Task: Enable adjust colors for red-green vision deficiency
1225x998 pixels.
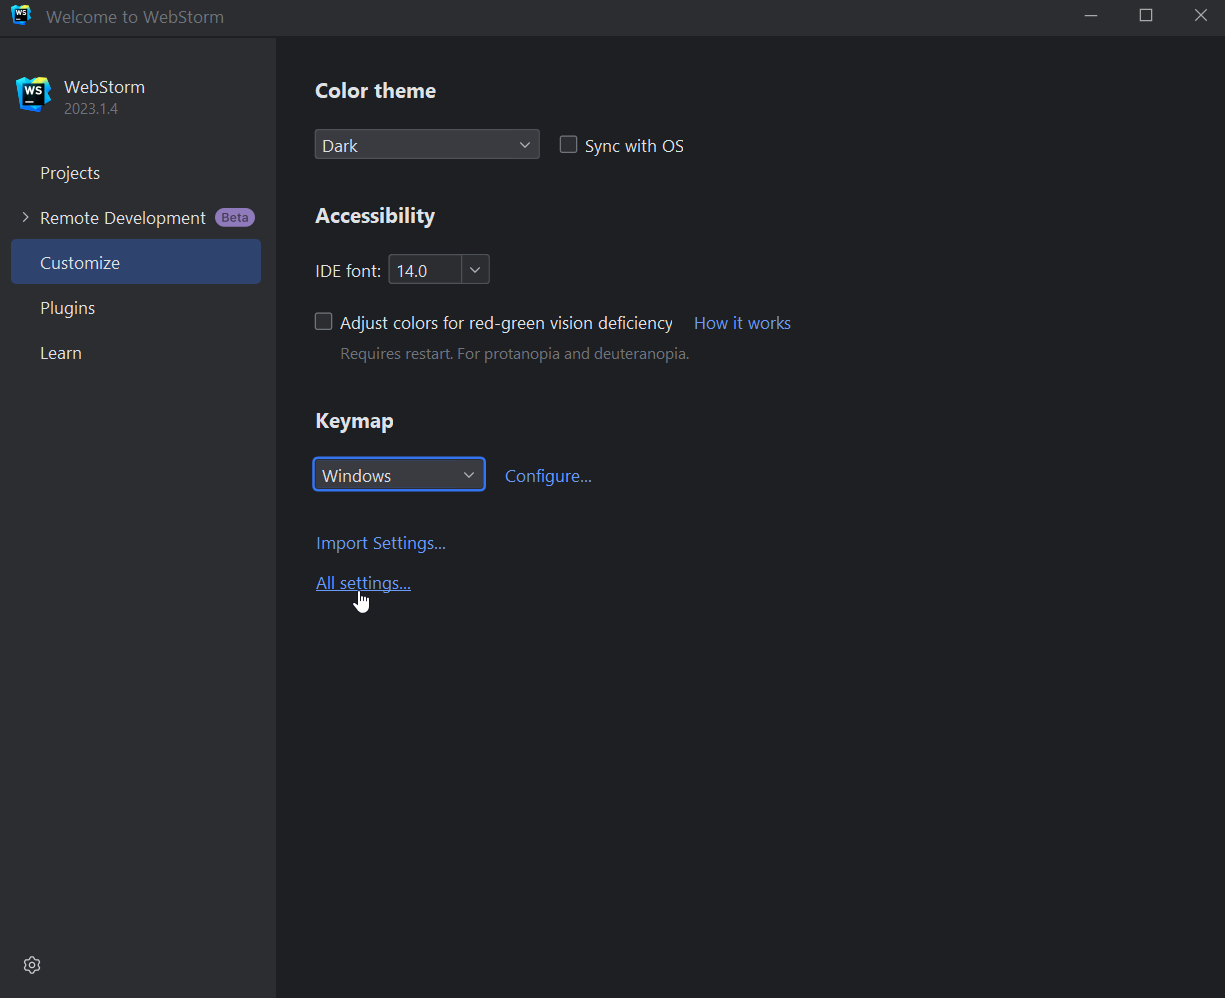Action: click(x=323, y=321)
